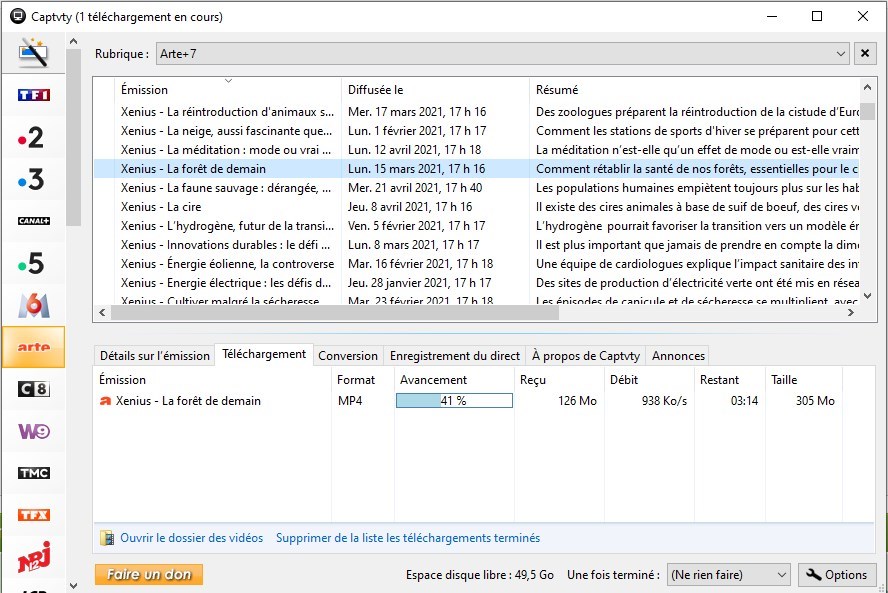Click date Lun. 15 mars 2021, 17 h 16
The width and height of the screenshot is (888, 593).
pyautogui.click(x=416, y=169)
